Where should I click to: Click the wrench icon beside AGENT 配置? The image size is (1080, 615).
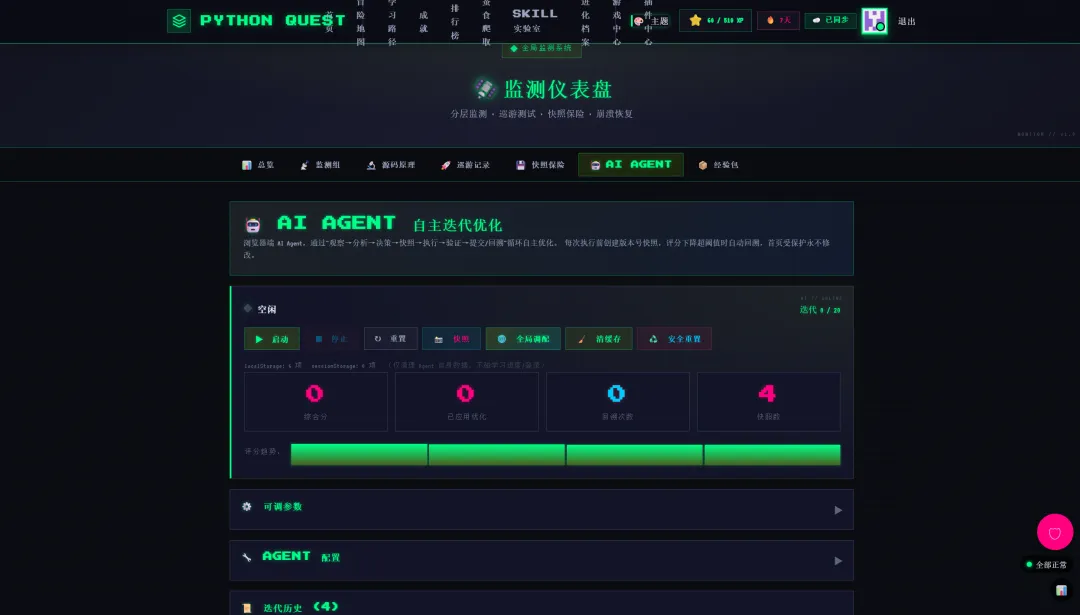click(x=247, y=557)
